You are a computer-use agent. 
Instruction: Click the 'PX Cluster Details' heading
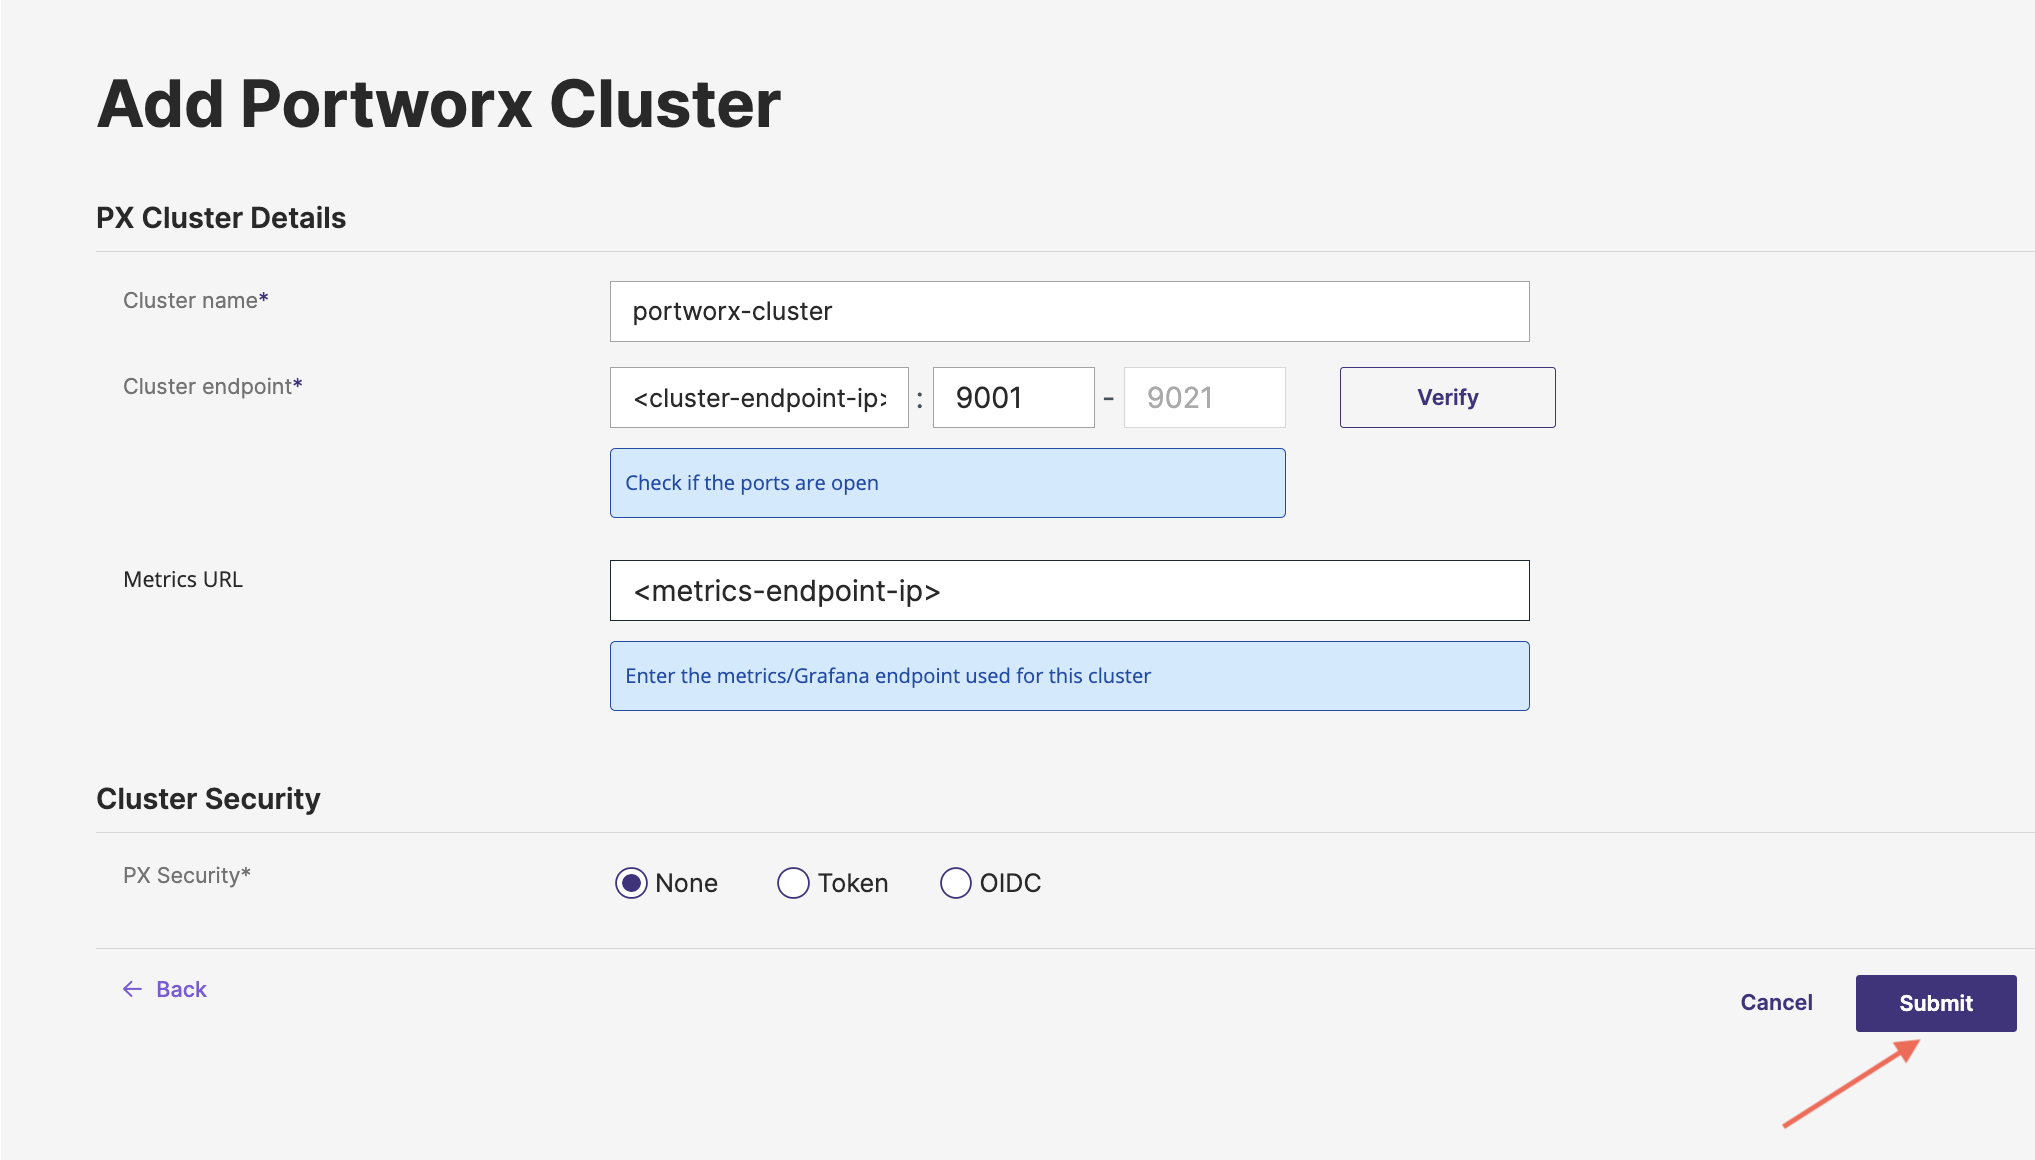pyautogui.click(x=221, y=217)
